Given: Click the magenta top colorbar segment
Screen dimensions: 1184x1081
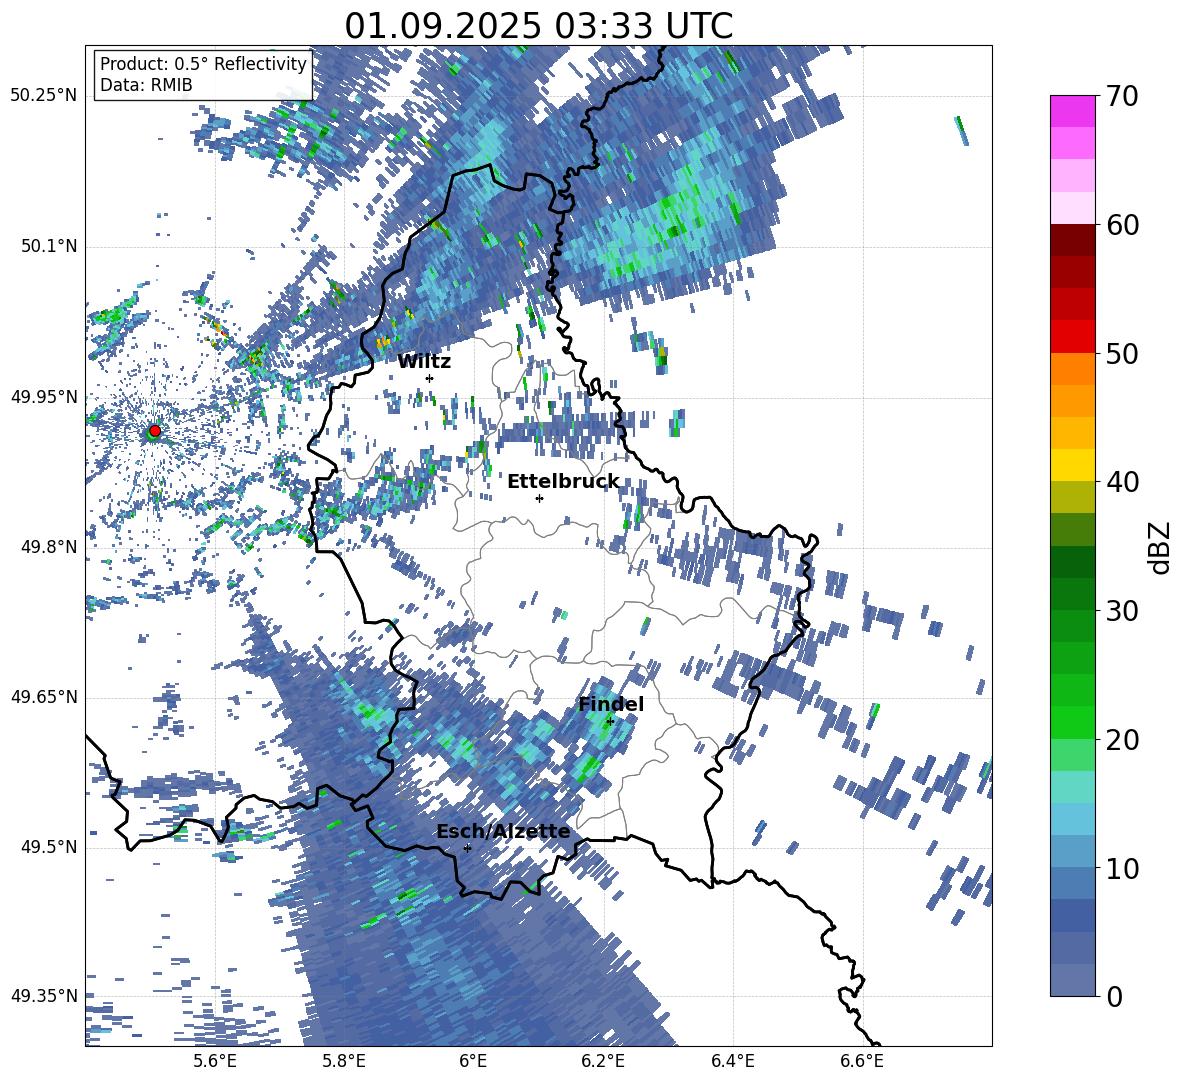Looking at the screenshot, I should coord(1072,111).
